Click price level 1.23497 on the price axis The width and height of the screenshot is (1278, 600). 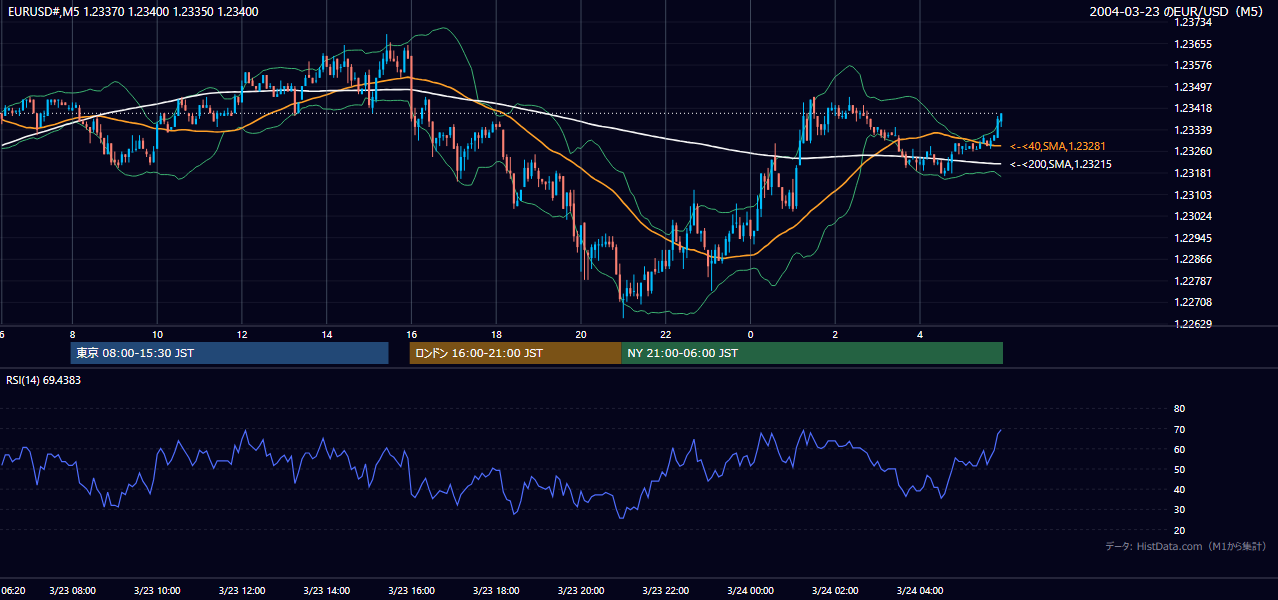click(x=1192, y=87)
